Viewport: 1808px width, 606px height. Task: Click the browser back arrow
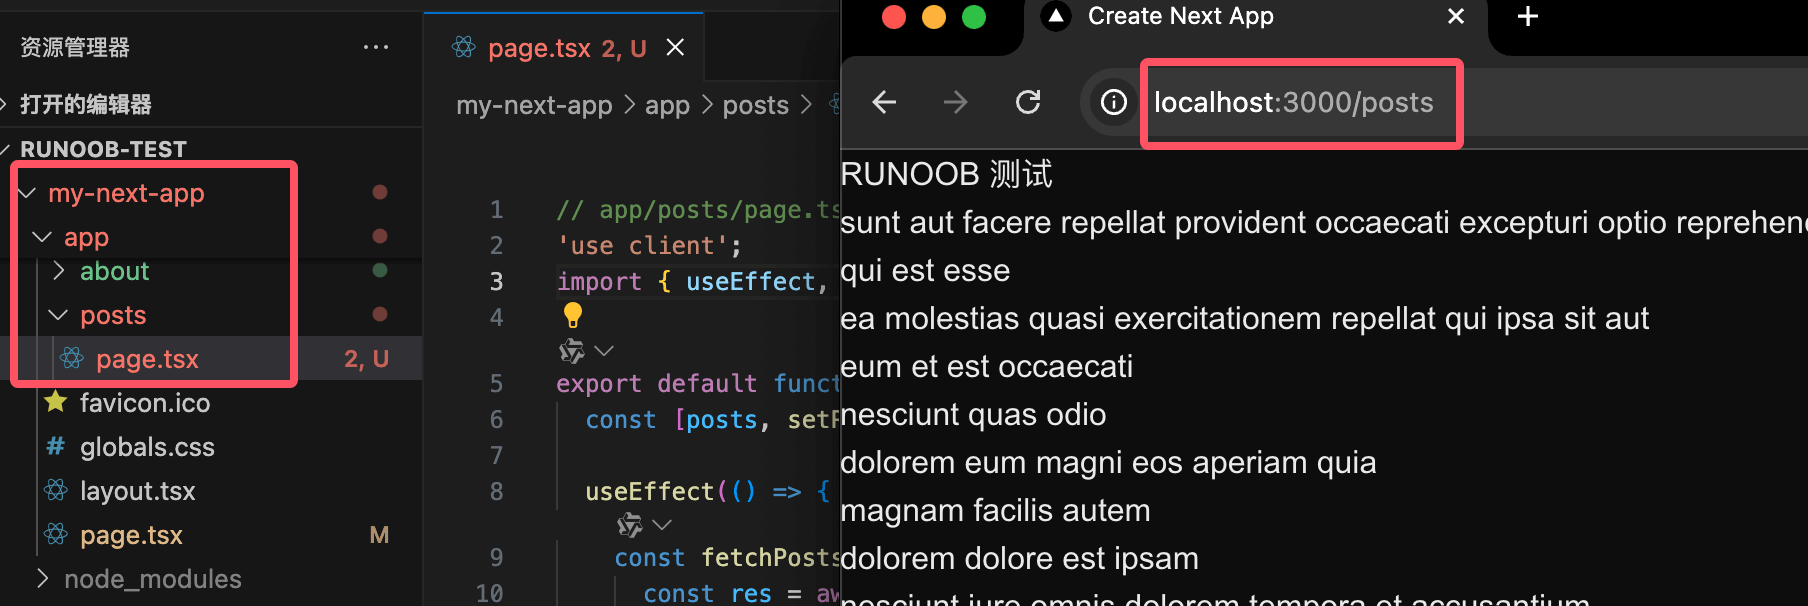tap(884, 102)
